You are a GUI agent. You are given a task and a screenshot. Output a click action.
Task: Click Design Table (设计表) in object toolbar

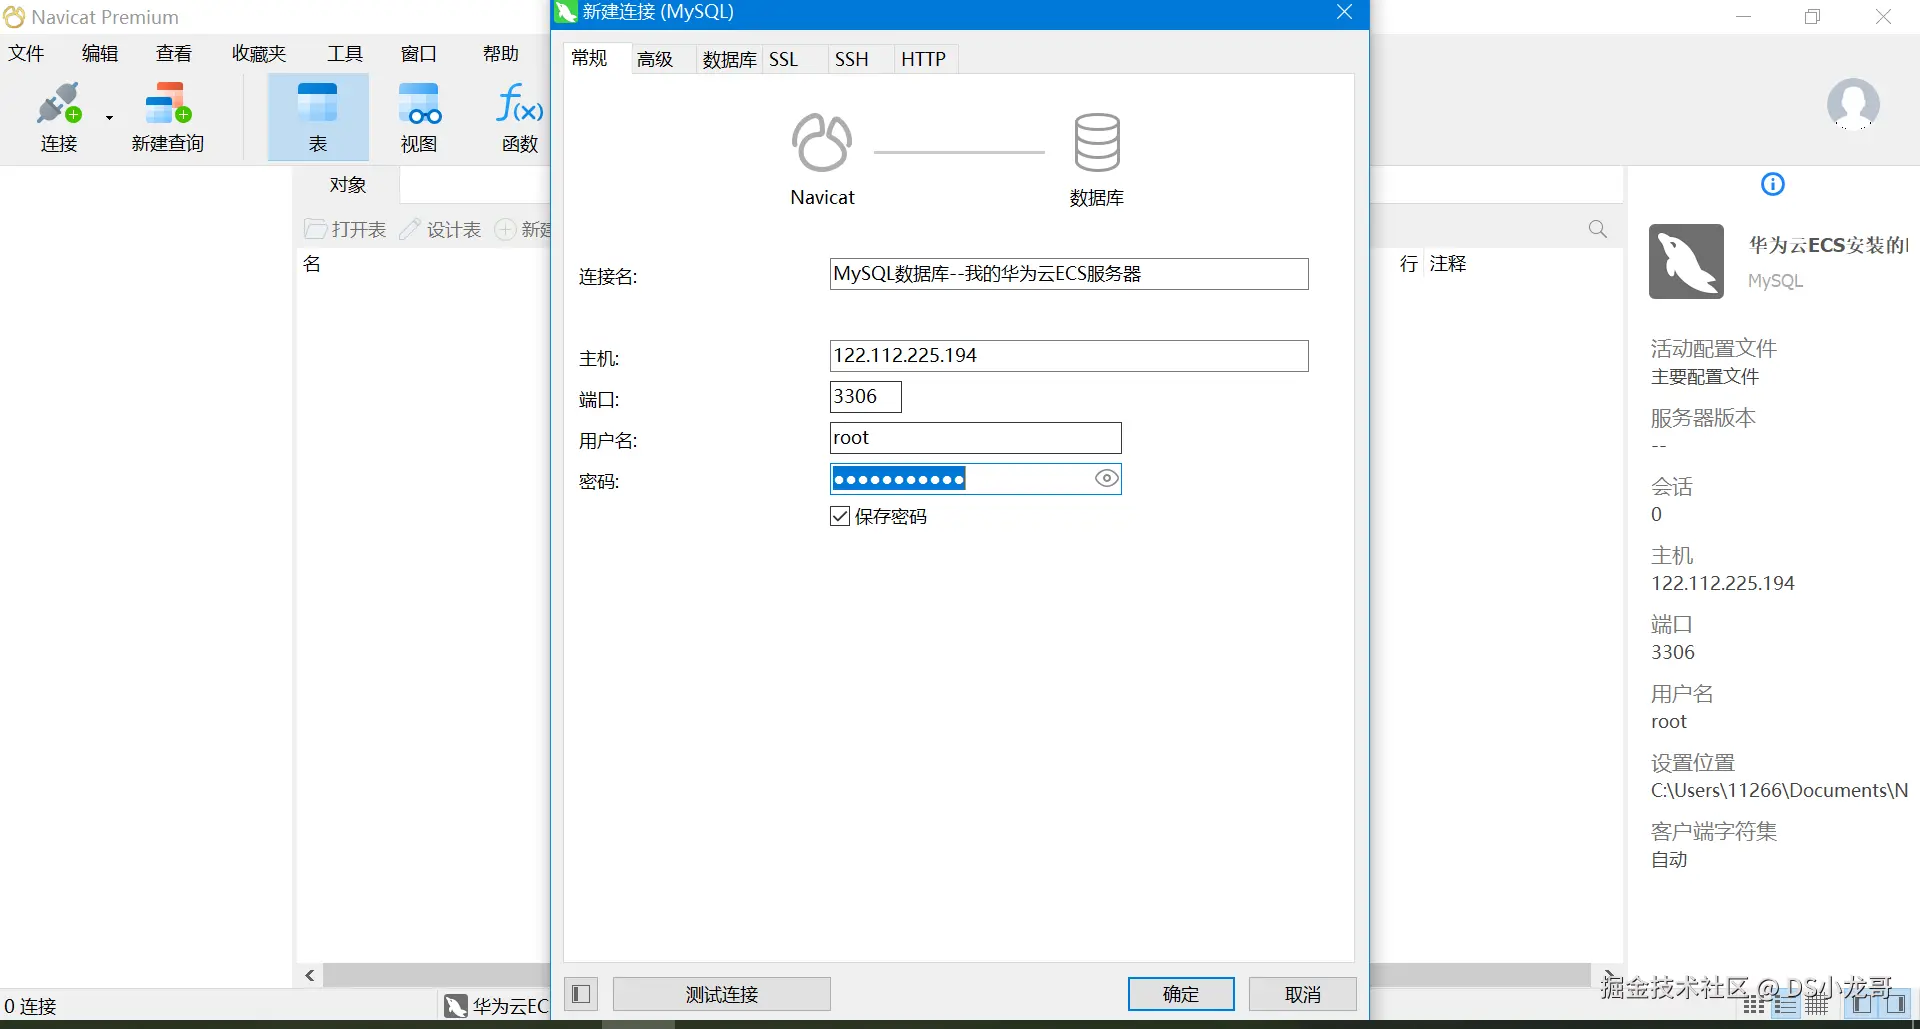point(440,230)
